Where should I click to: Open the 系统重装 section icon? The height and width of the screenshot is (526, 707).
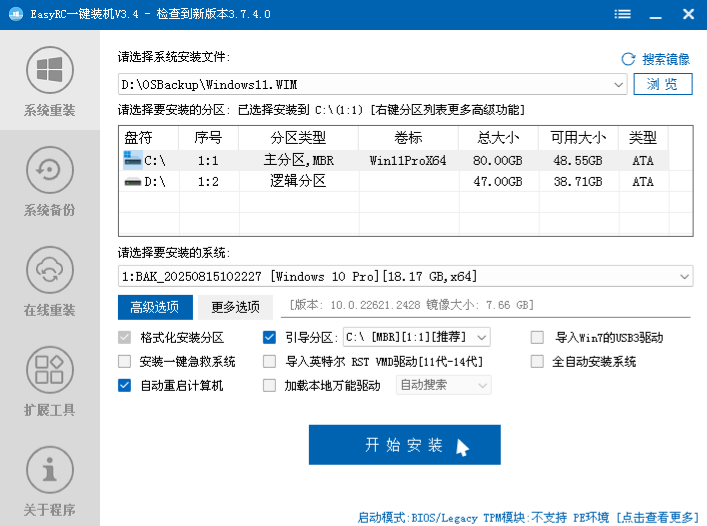(50, 70)
